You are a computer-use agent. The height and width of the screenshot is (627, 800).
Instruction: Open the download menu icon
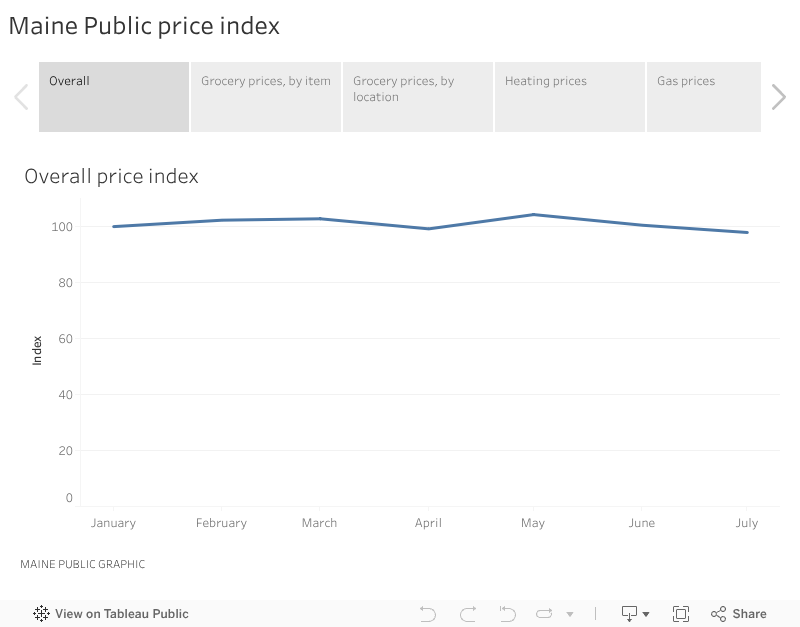[635, 614]
